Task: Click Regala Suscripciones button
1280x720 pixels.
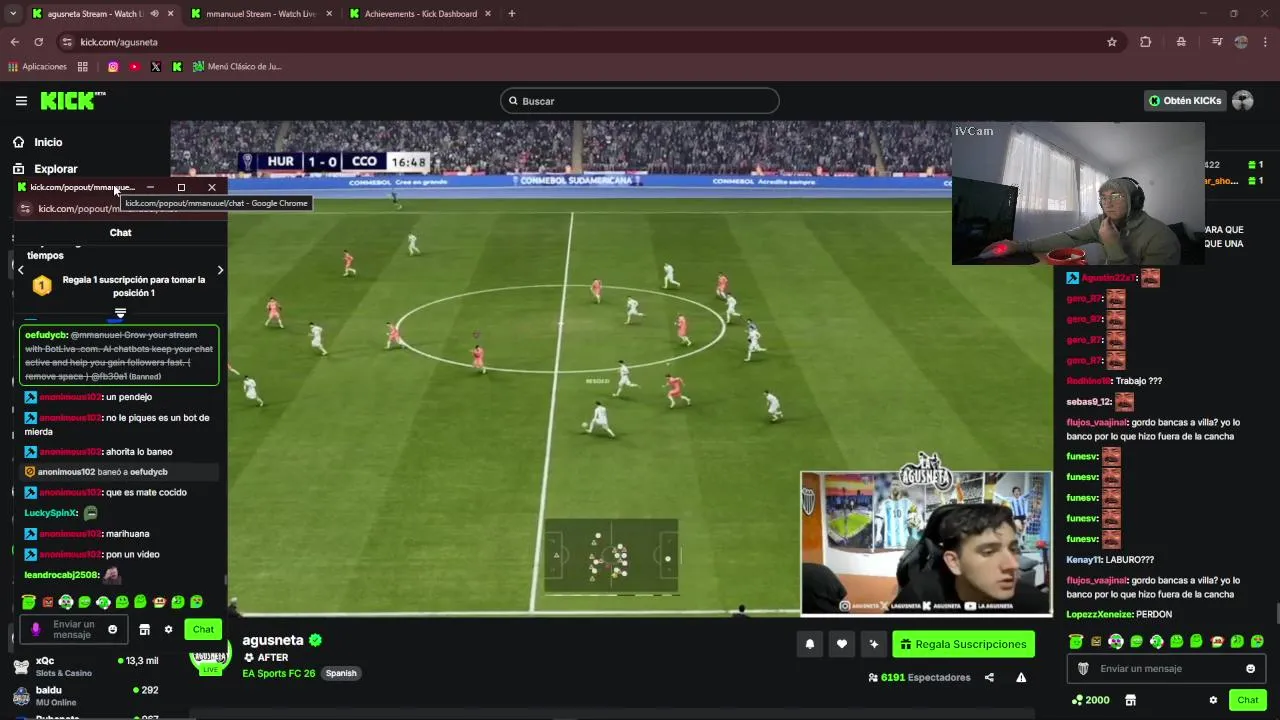Action: 964,644
